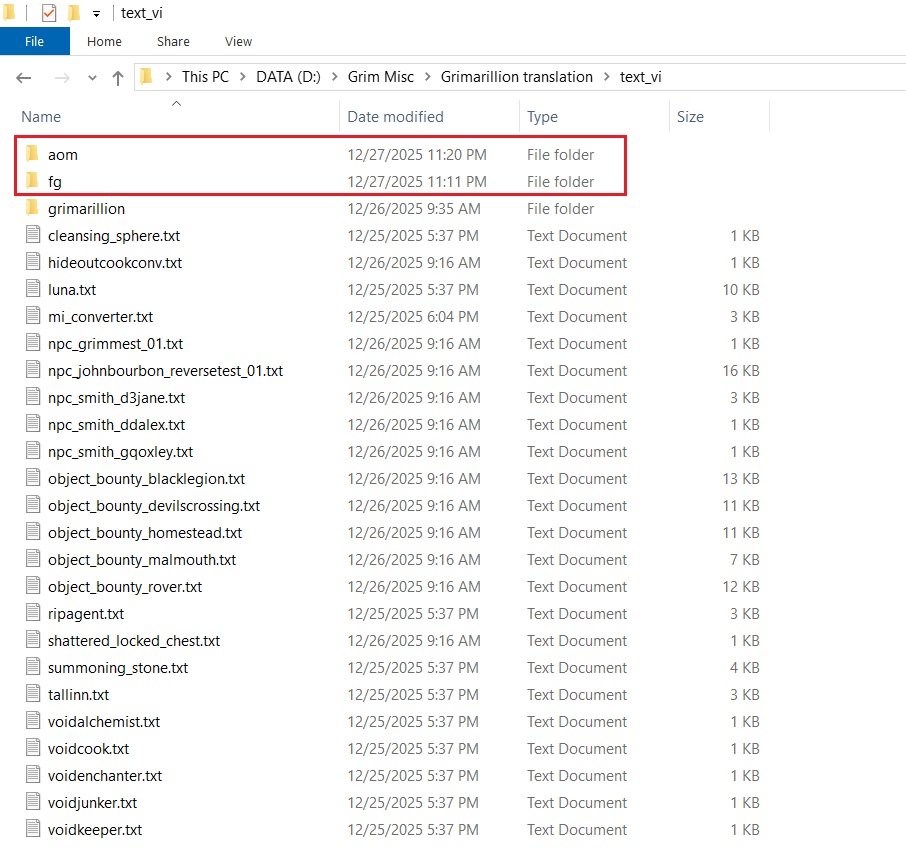Click the Back navigation arrow
The width and height of the screenshot is (906, 864).
(24, 78)
